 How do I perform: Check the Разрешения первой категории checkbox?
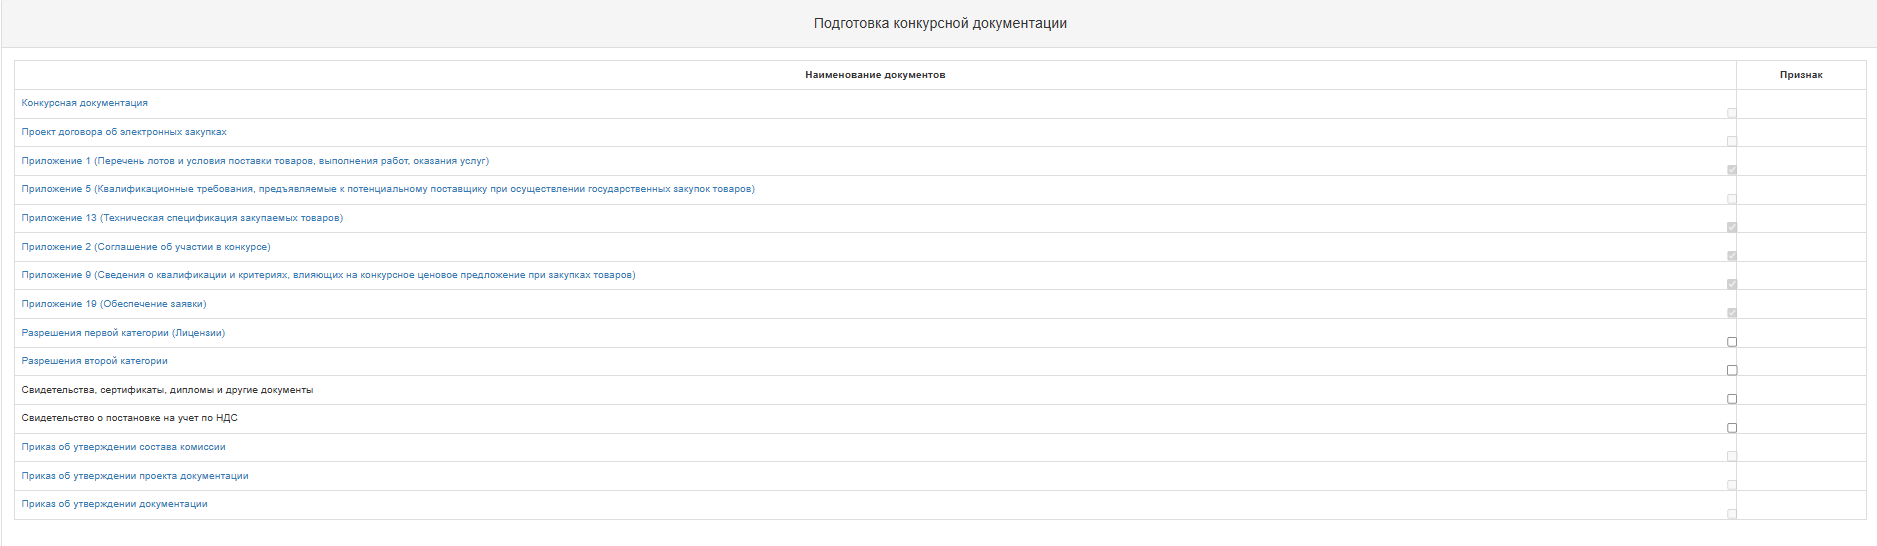click(1732, 342)
